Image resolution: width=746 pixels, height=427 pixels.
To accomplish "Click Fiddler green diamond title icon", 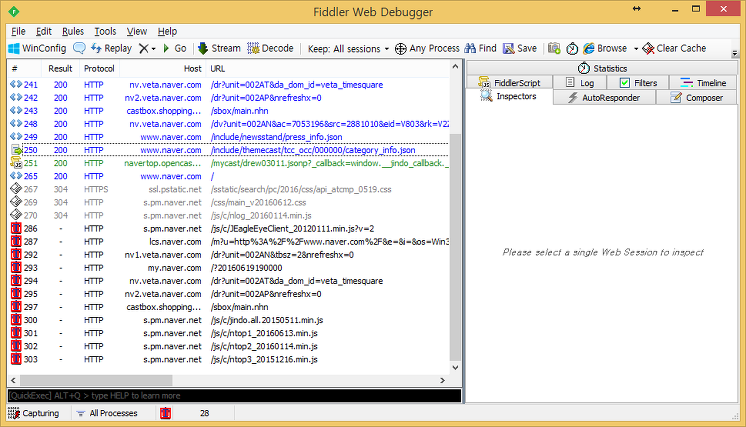I will (13, 11).
